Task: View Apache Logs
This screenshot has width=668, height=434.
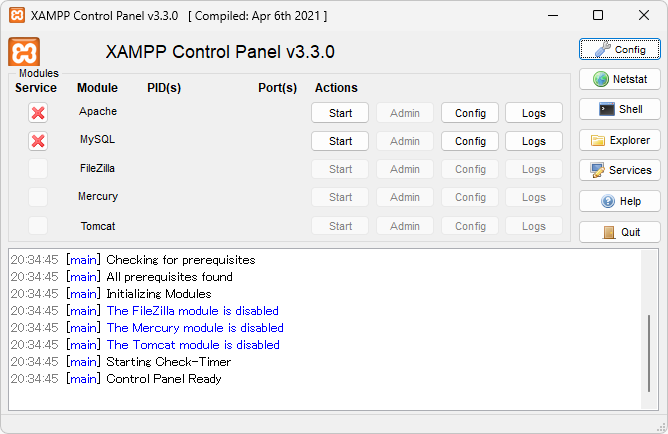Action: (x=534, y=113)
